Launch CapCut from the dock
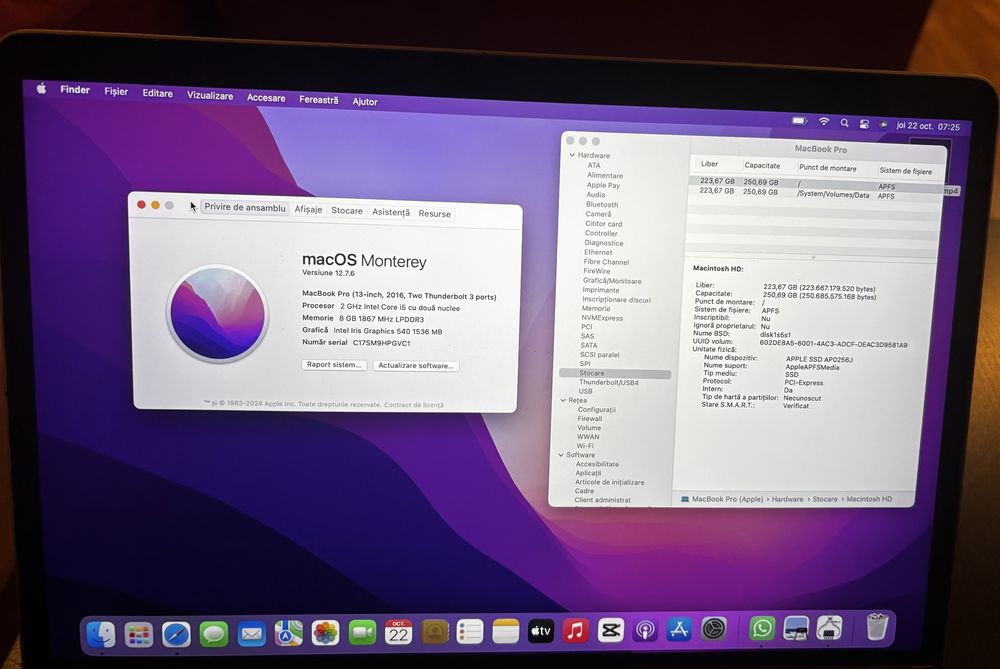Viewport: 1000px width, 669px height. pyautogui.click(x=610, y=631)
